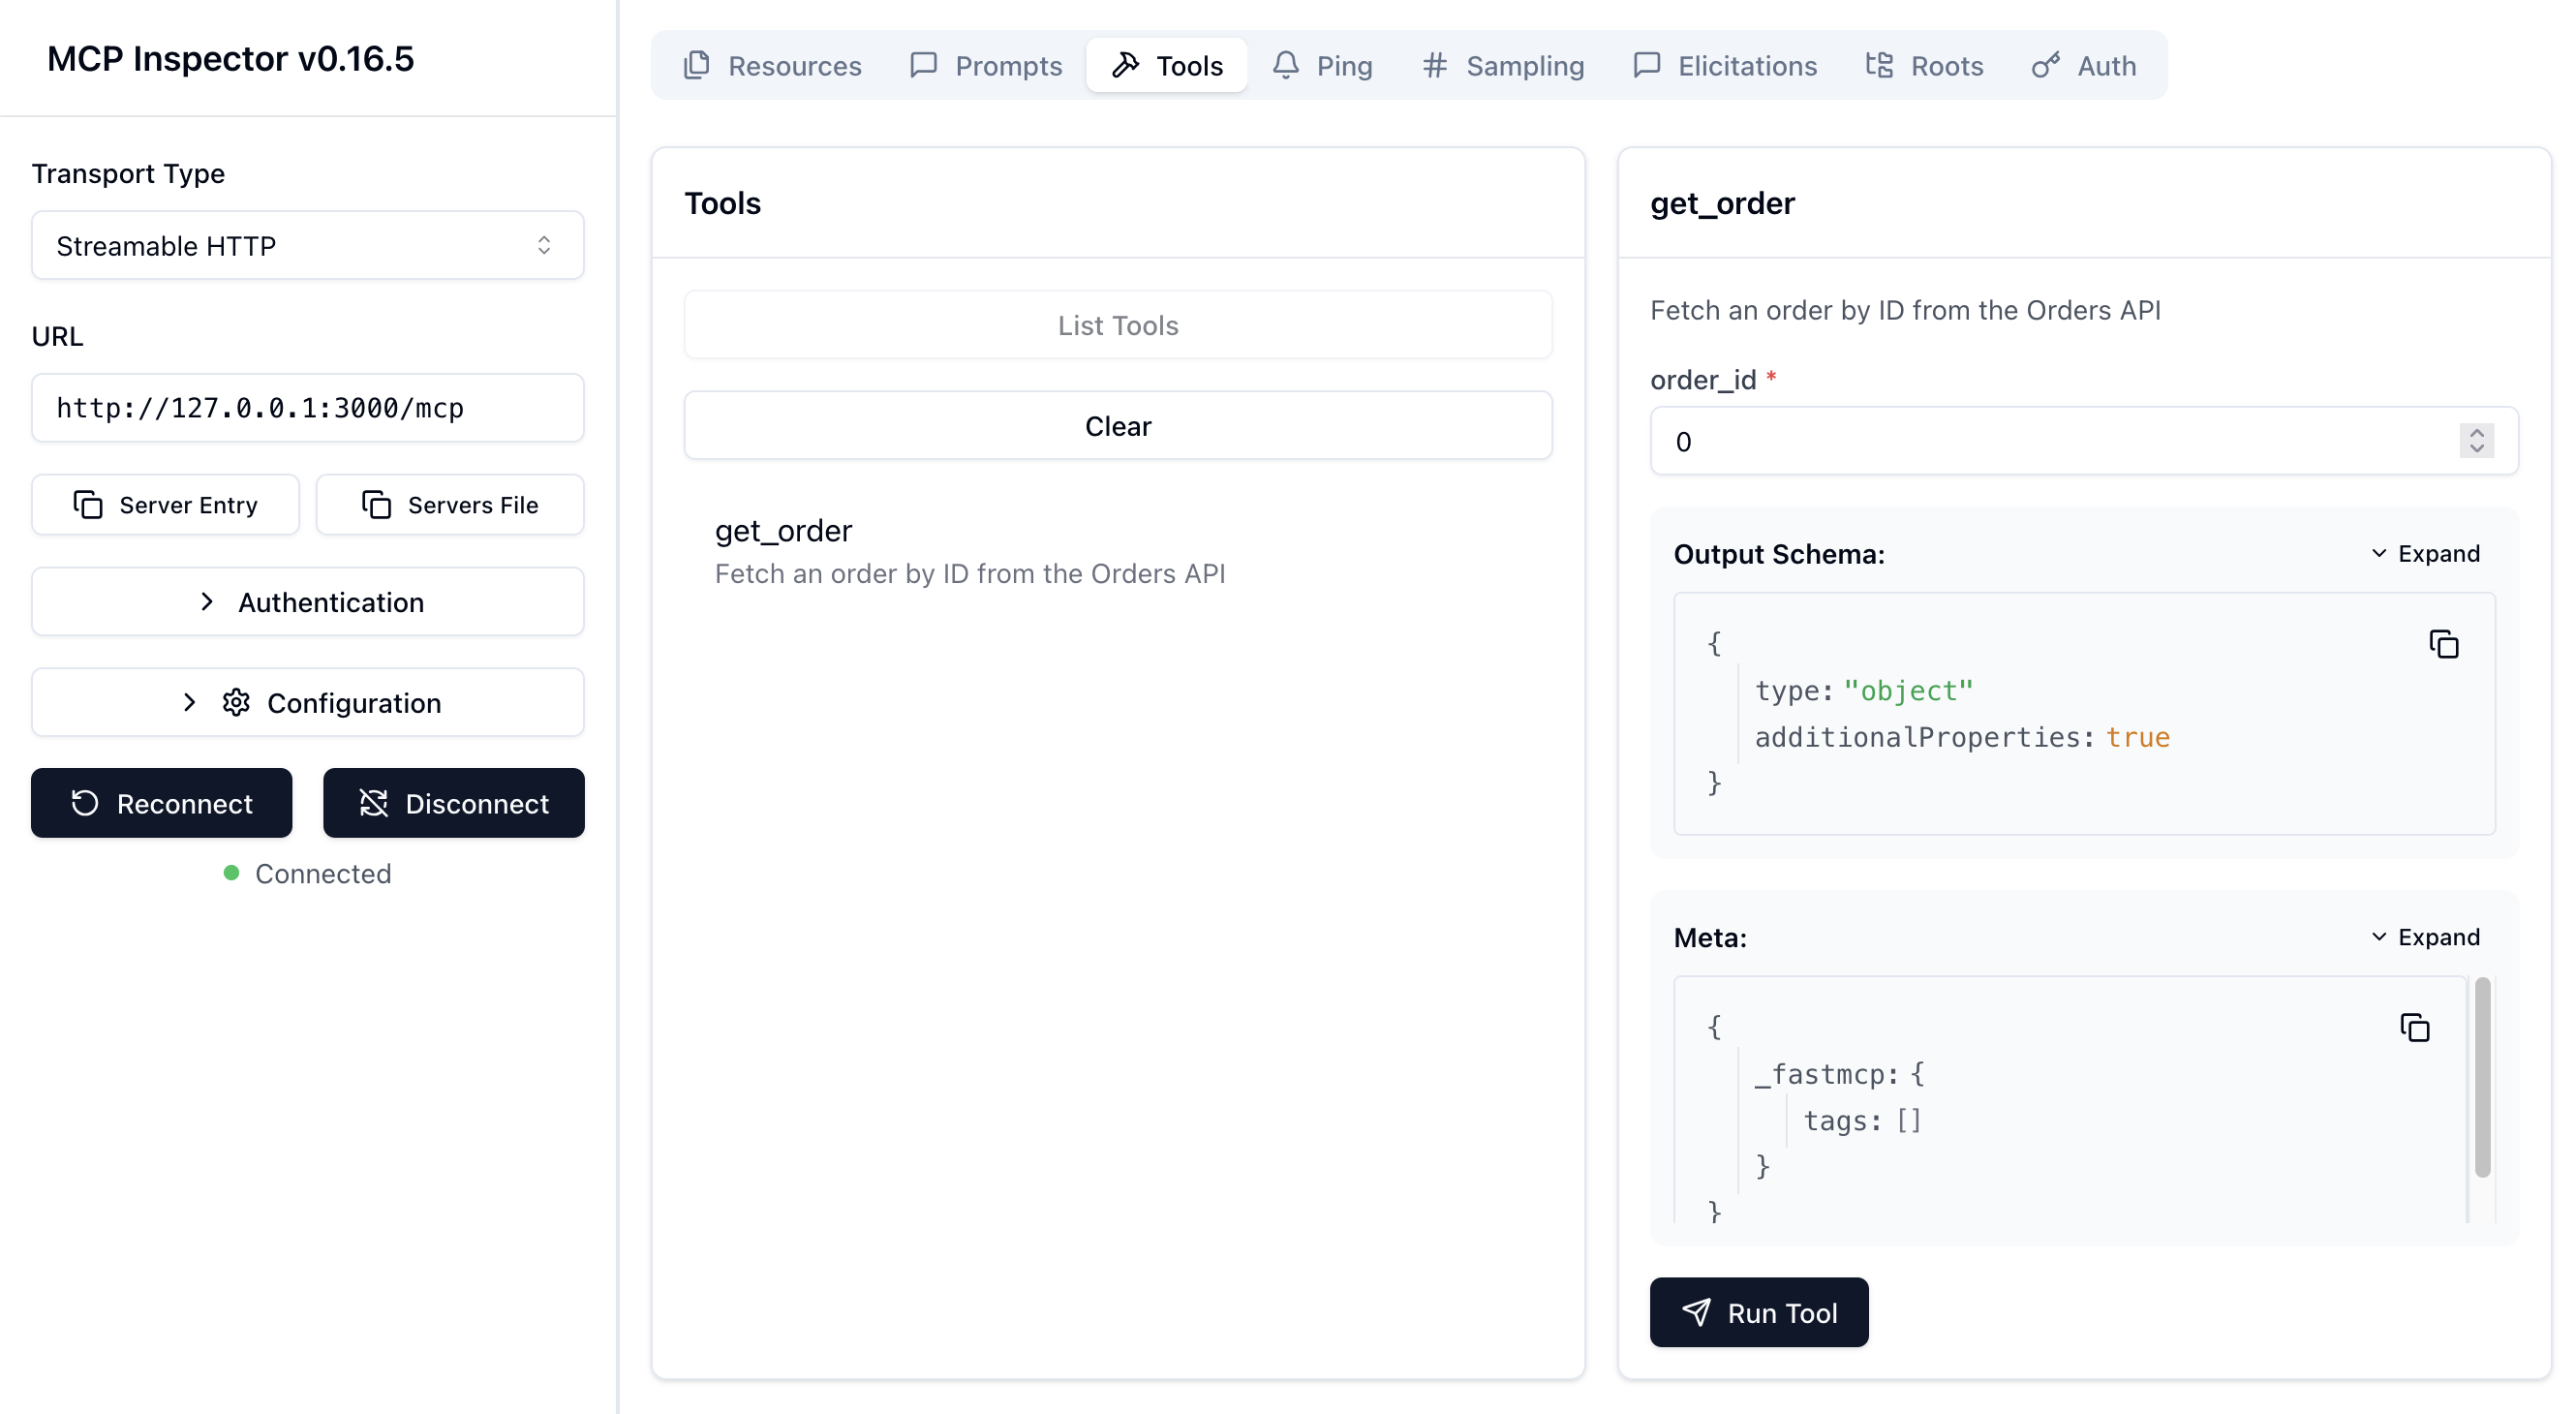Click the Disconnect icon
Viewport: 2576px width, 1414px height.
tap(373, 803)
